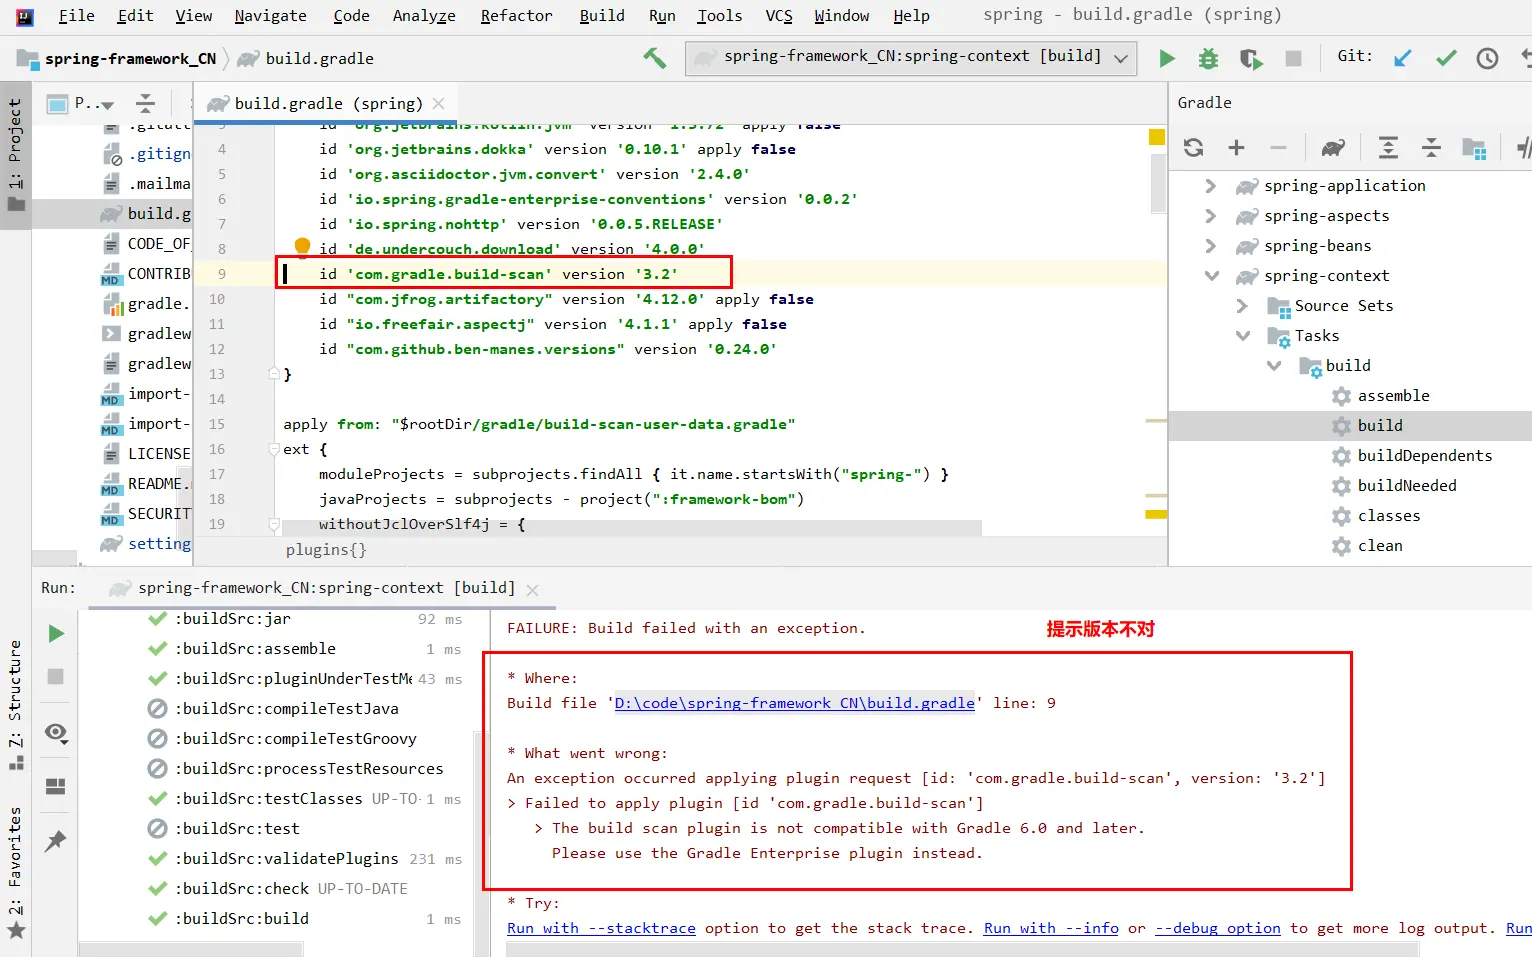Select .gitignore file in Project tree
This screenshot has width=1532, height=957.
coord(146,154)
